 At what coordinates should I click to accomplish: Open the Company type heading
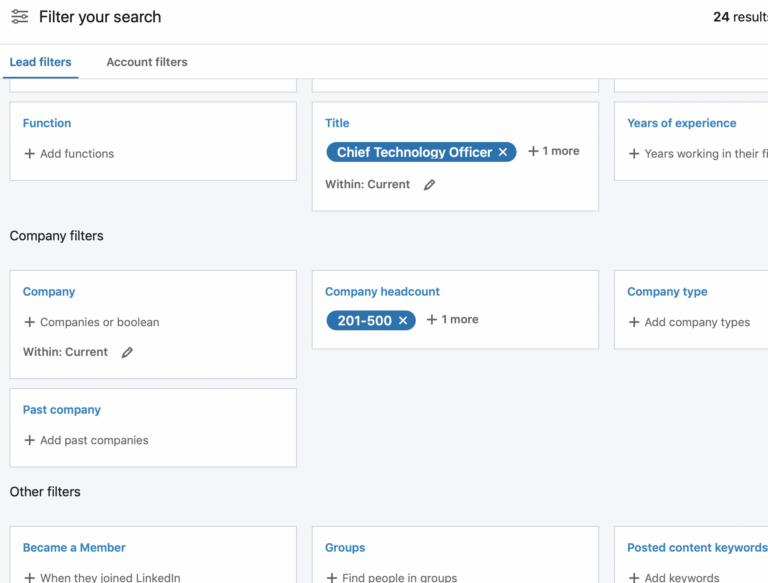click(667, 292)
